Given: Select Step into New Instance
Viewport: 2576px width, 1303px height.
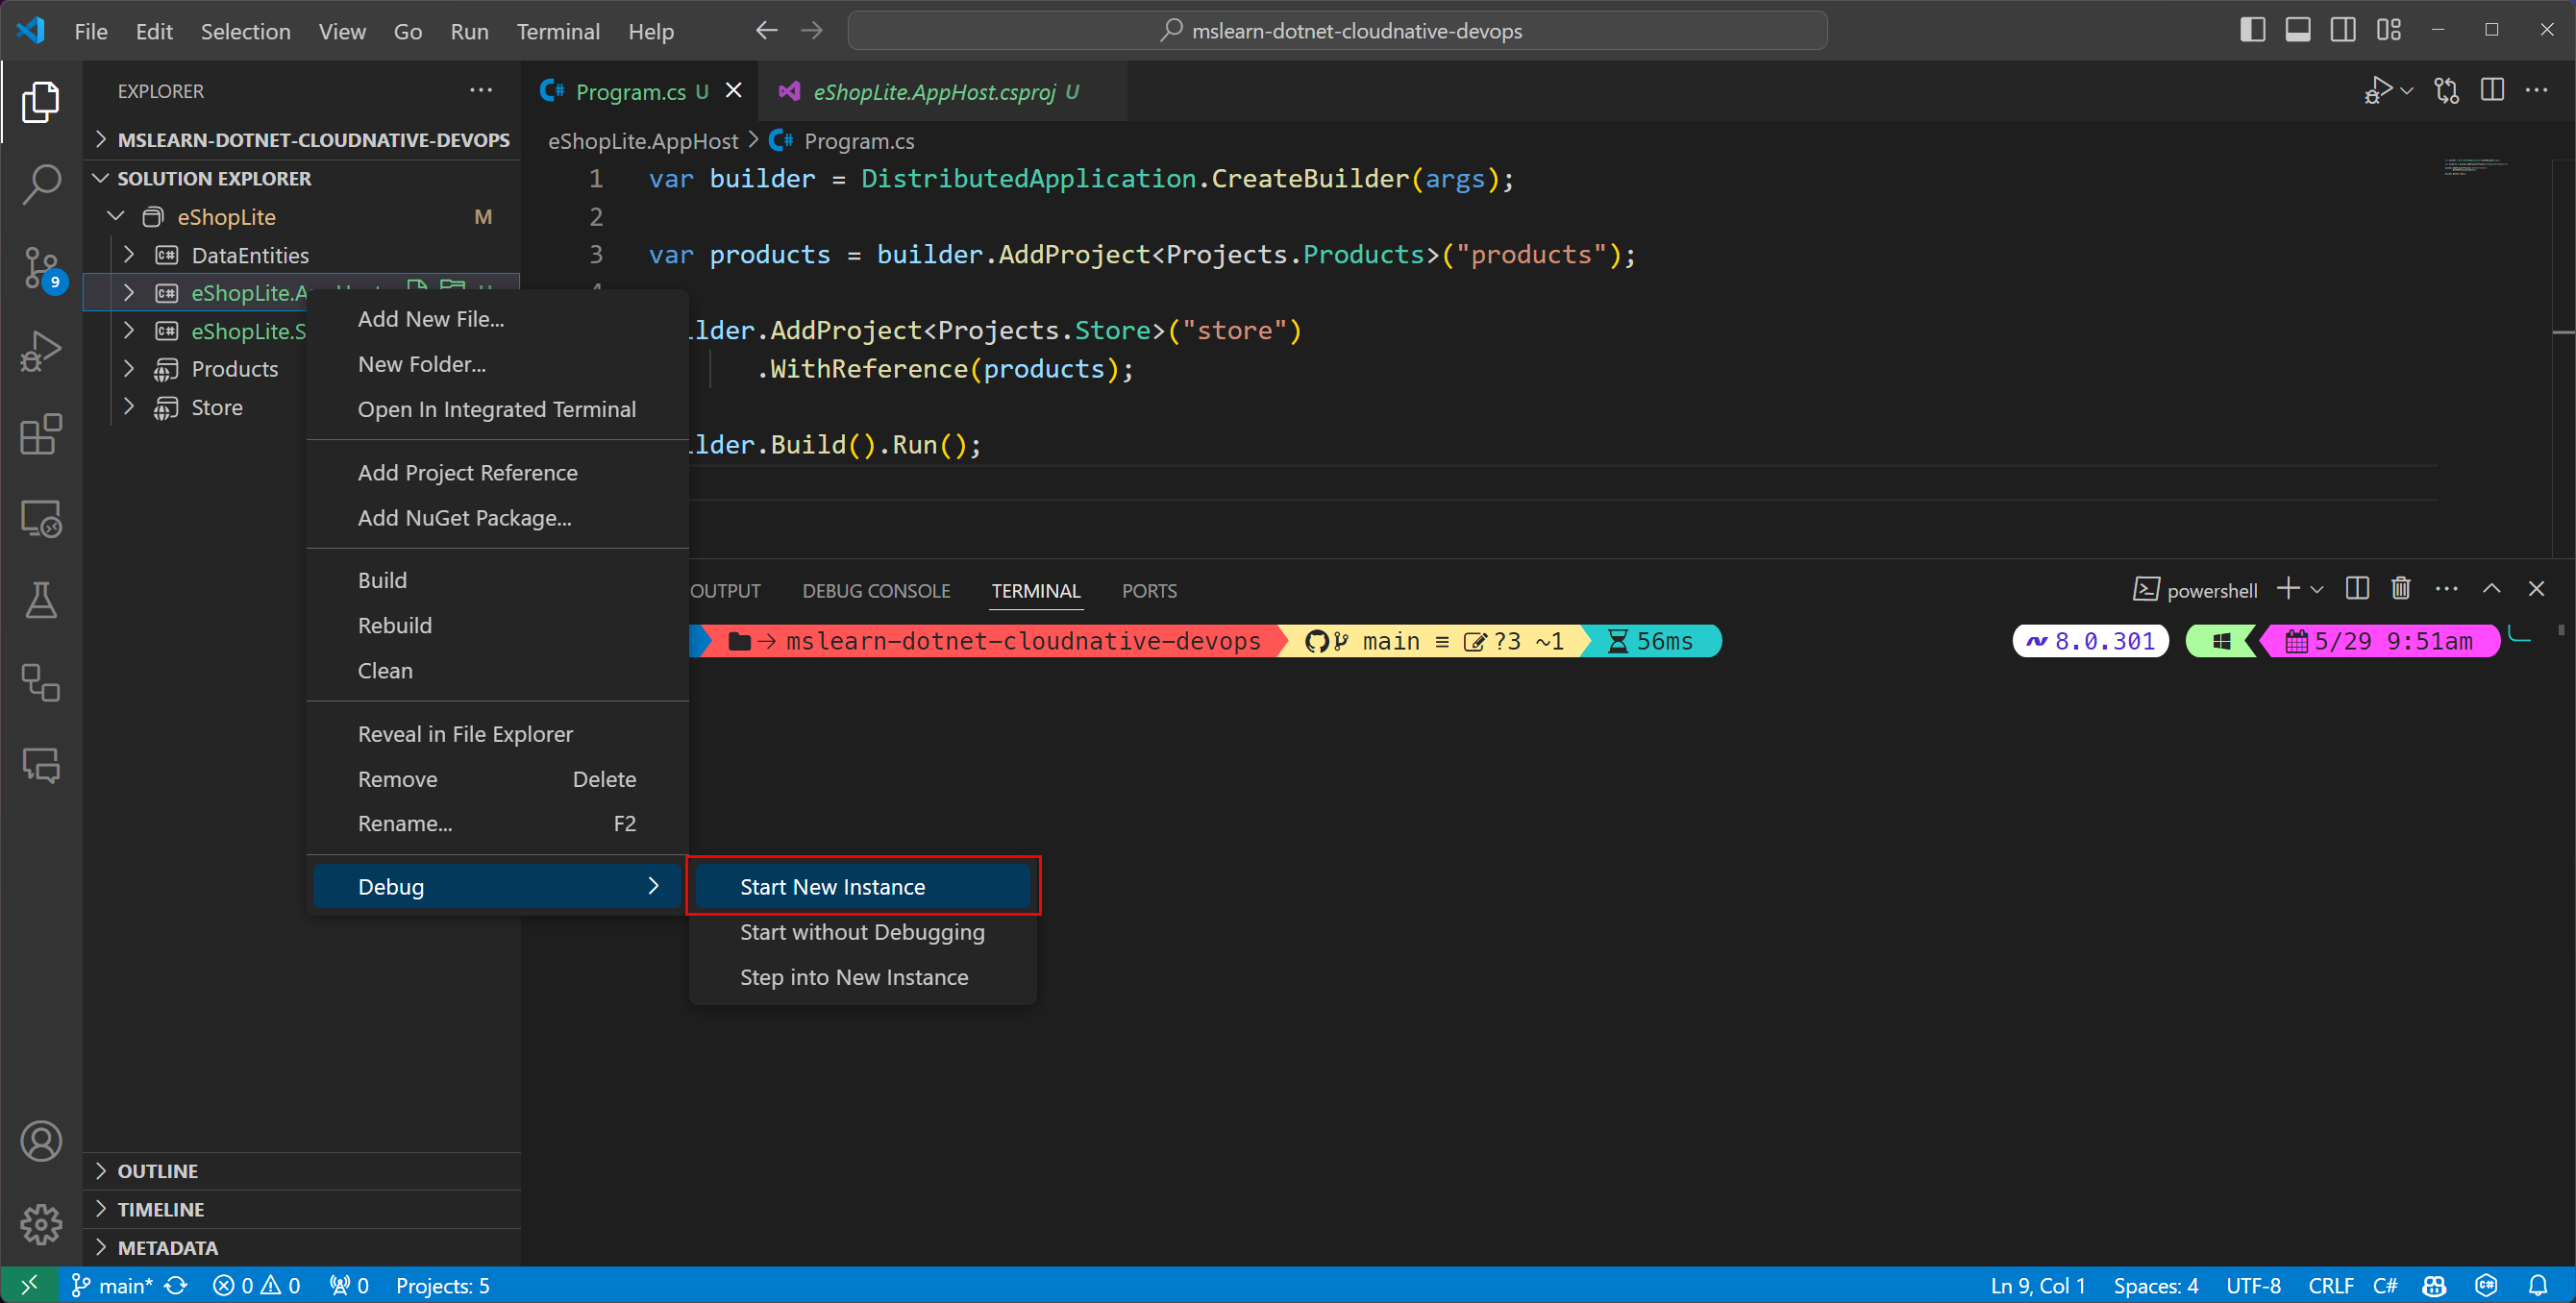Looking at the screenshot, I should coord(862,976).
